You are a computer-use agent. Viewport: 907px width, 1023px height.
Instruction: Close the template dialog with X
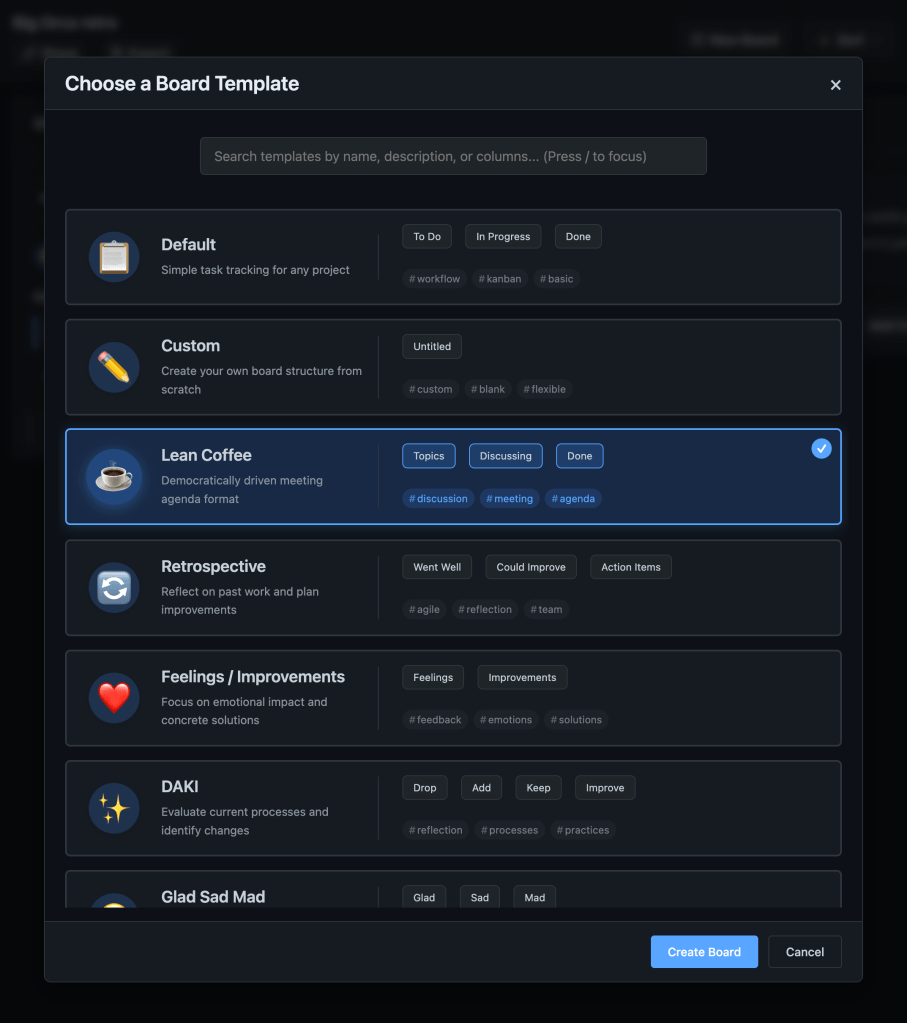click(835, 85)
